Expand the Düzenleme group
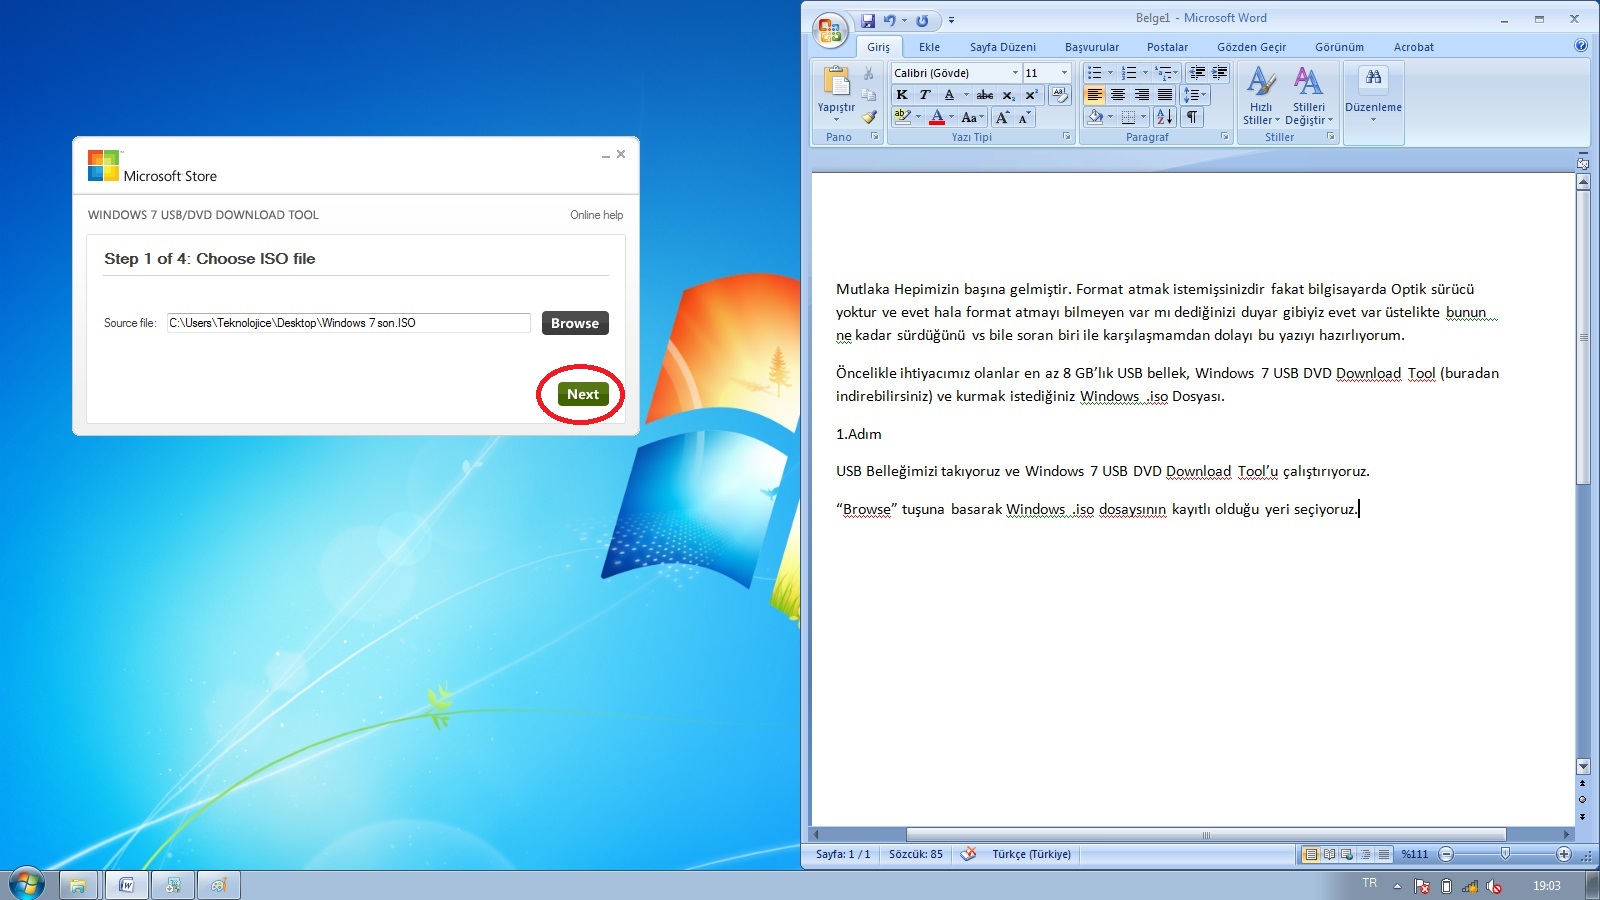This screenshot has height=900, width=1600. coord(1373,95)
